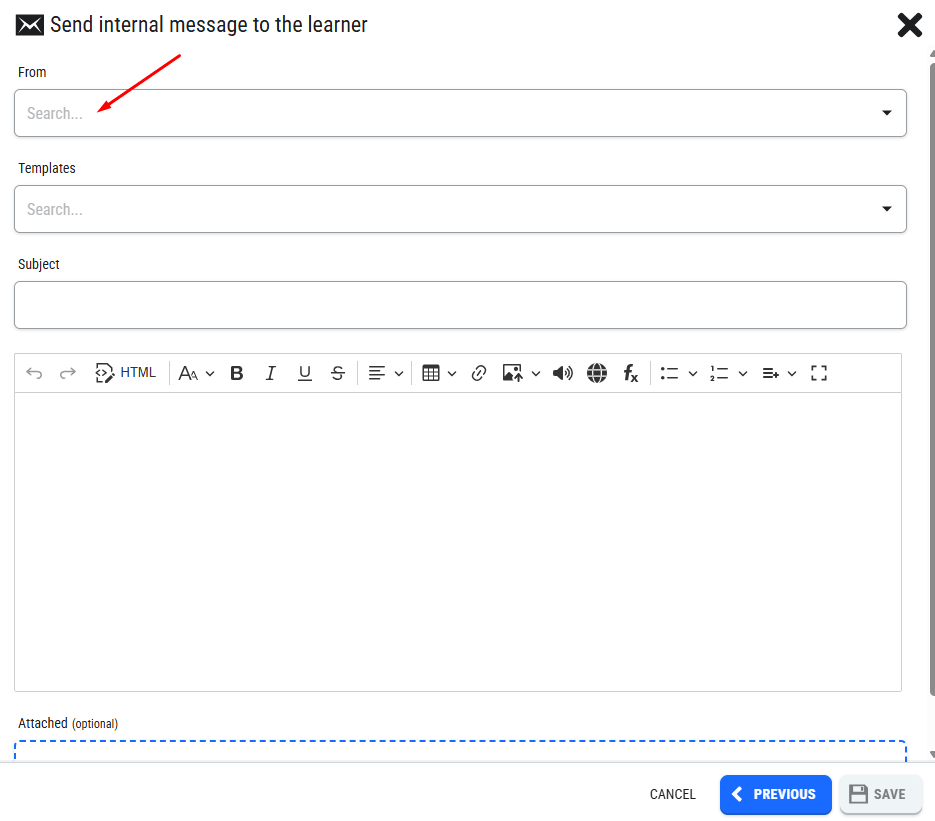Expand numbered list style arrow
Image resolution: width=935 pixels, height=821 pixels.
[x=743, y=374]
